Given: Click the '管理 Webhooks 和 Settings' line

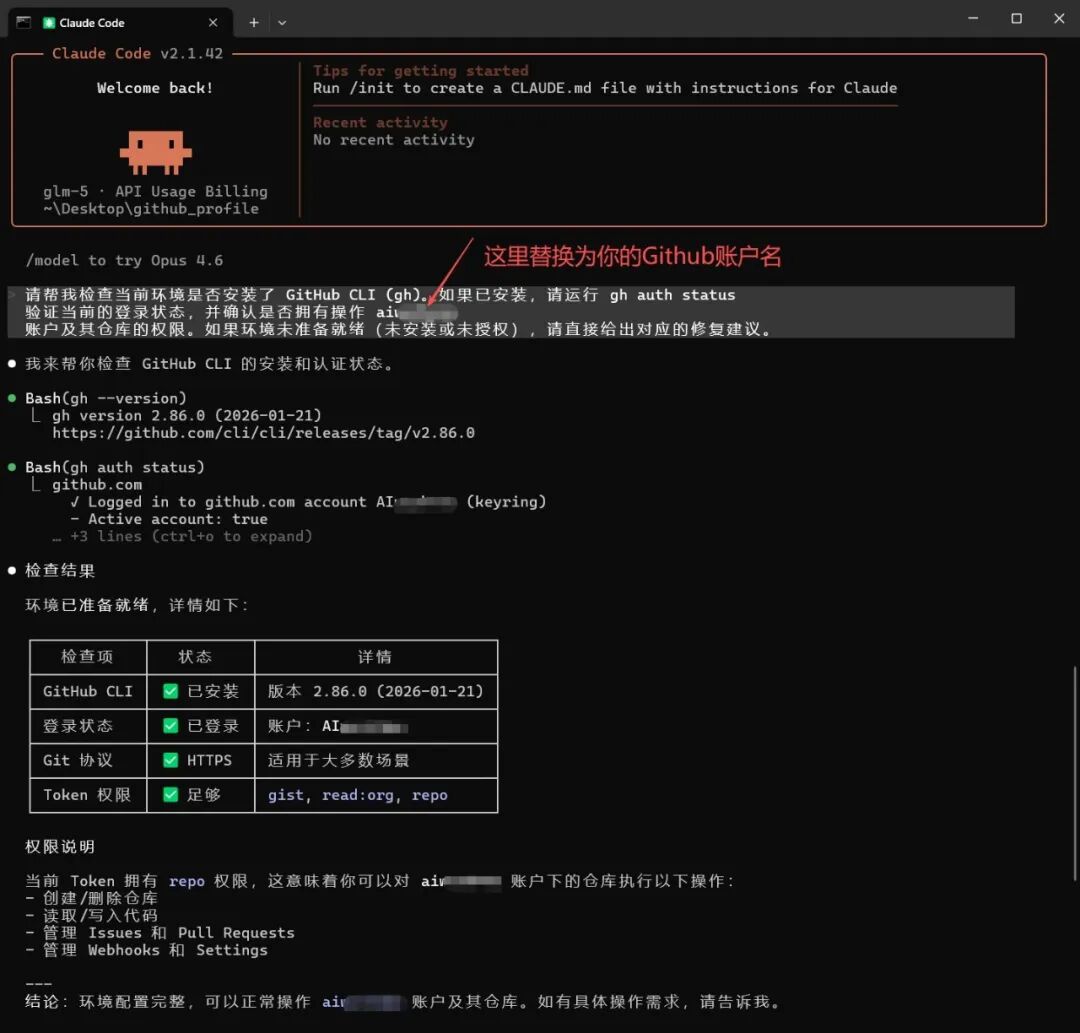Looking at the screenshot, I should coord(146,950).
